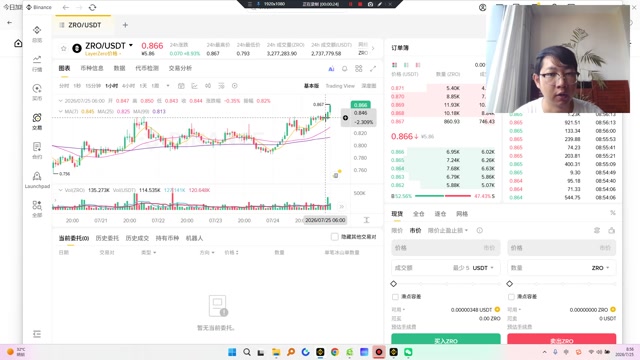The height and width of the screenshot is (360, 640).
Task: Click the chart axis scale icon near date axis
Action: click(367, 220)
